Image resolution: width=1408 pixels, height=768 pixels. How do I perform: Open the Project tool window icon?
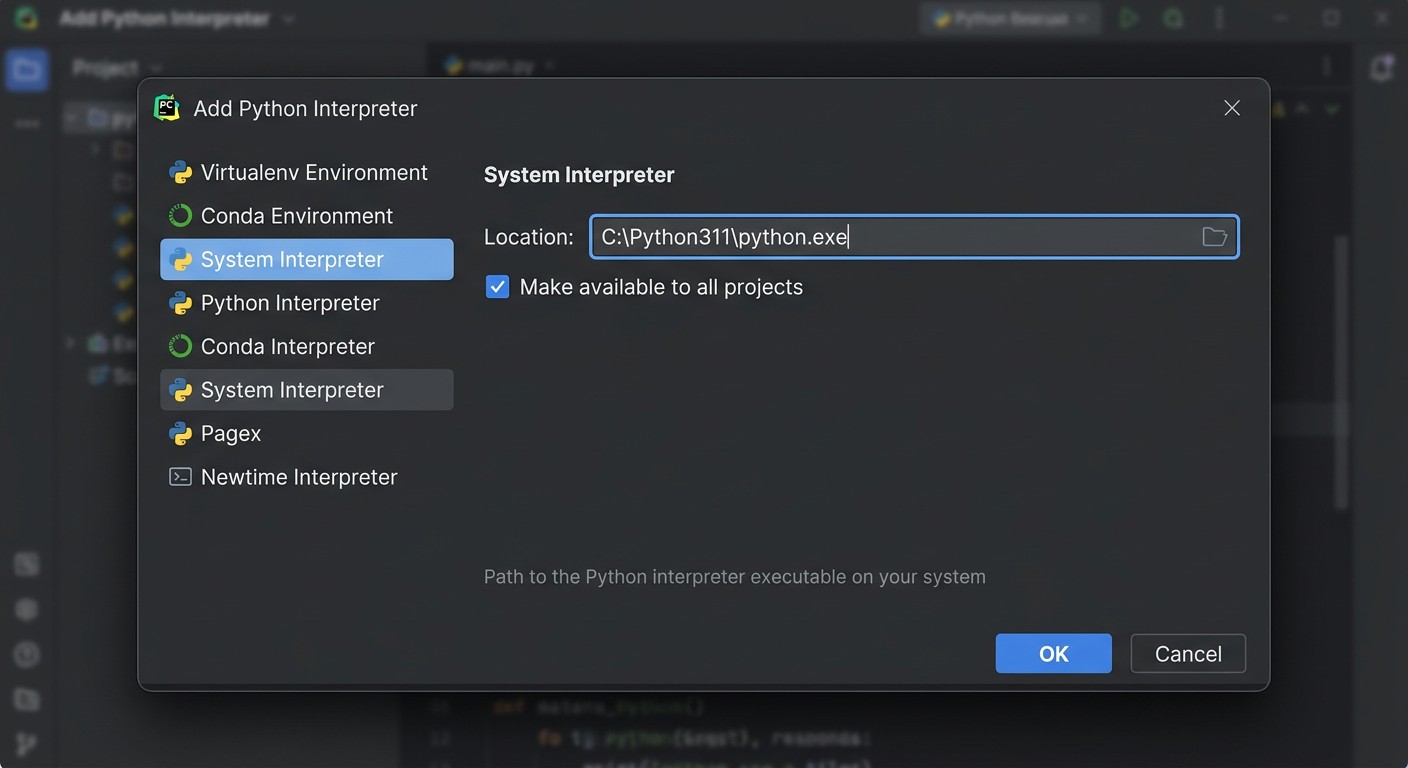point(26,70)
